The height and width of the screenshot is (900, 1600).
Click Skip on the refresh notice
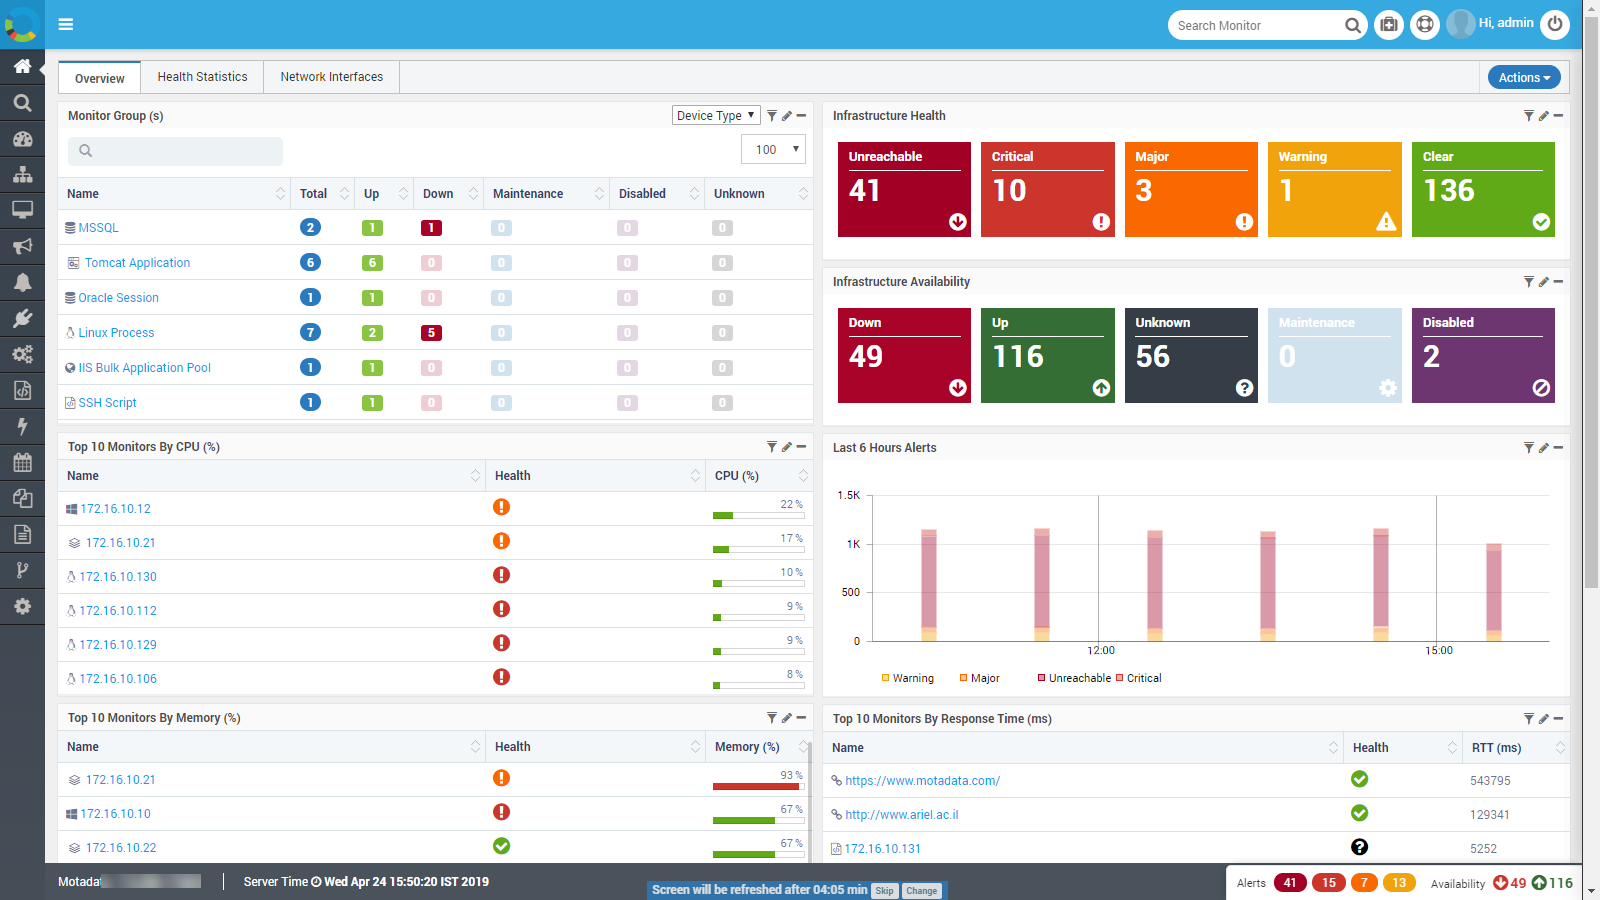click(x=885, y=891)
